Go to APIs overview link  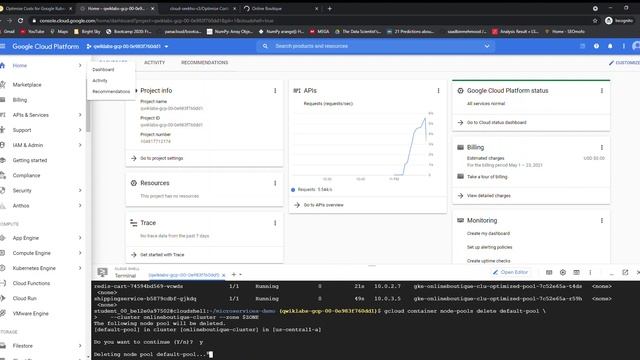pyautogui.click(x=324, y=205)
